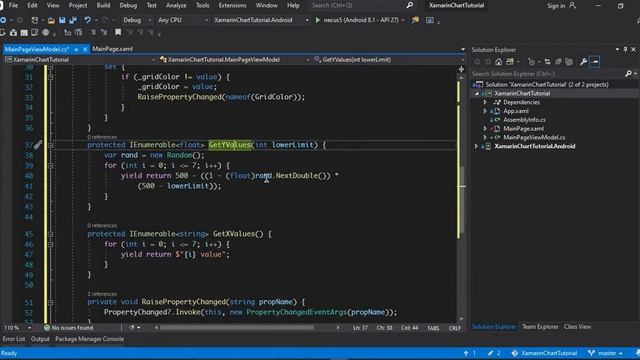Viewport: 640px width, 360px height.
Task: Click the screwdriver quick actions icon at line 37
Action: (x=38, y=145)
